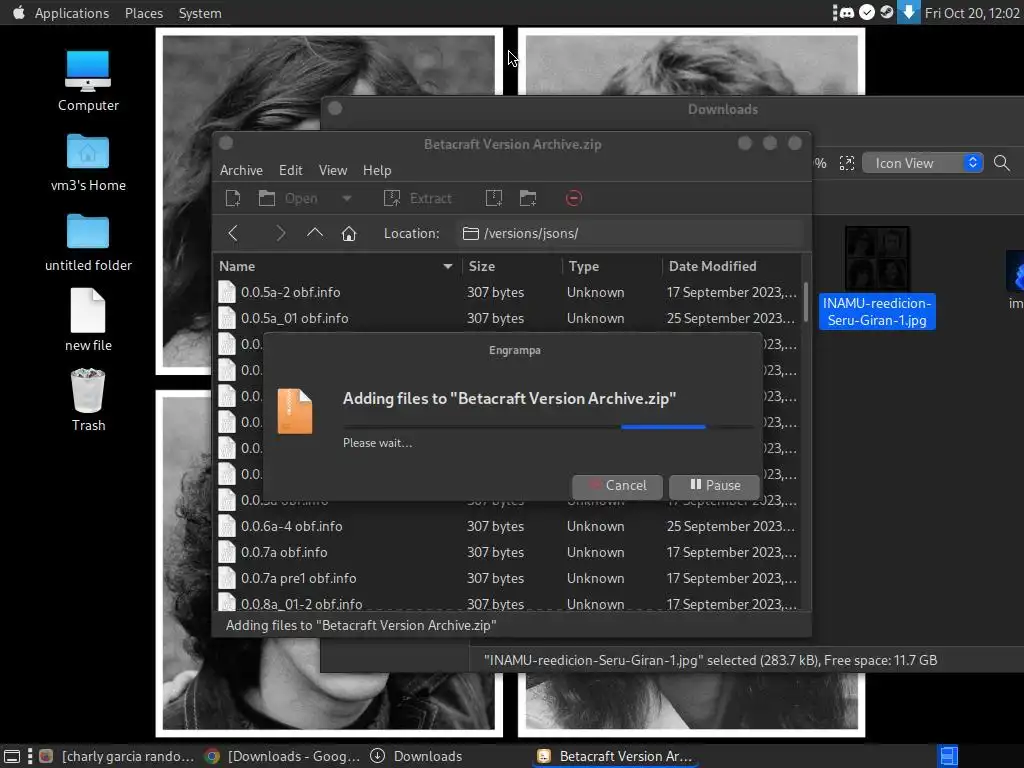1024x768 pixels.
Task: Sort by Name column header
Action: 336,266
